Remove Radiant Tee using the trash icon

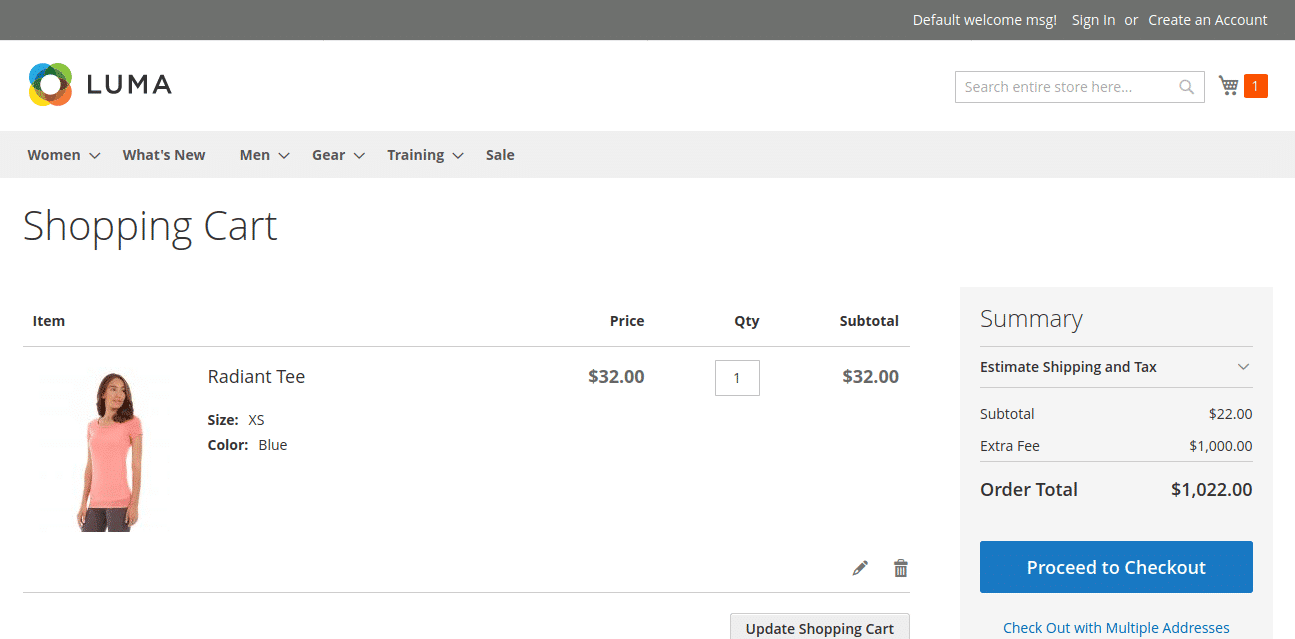[x=900, y=567]
